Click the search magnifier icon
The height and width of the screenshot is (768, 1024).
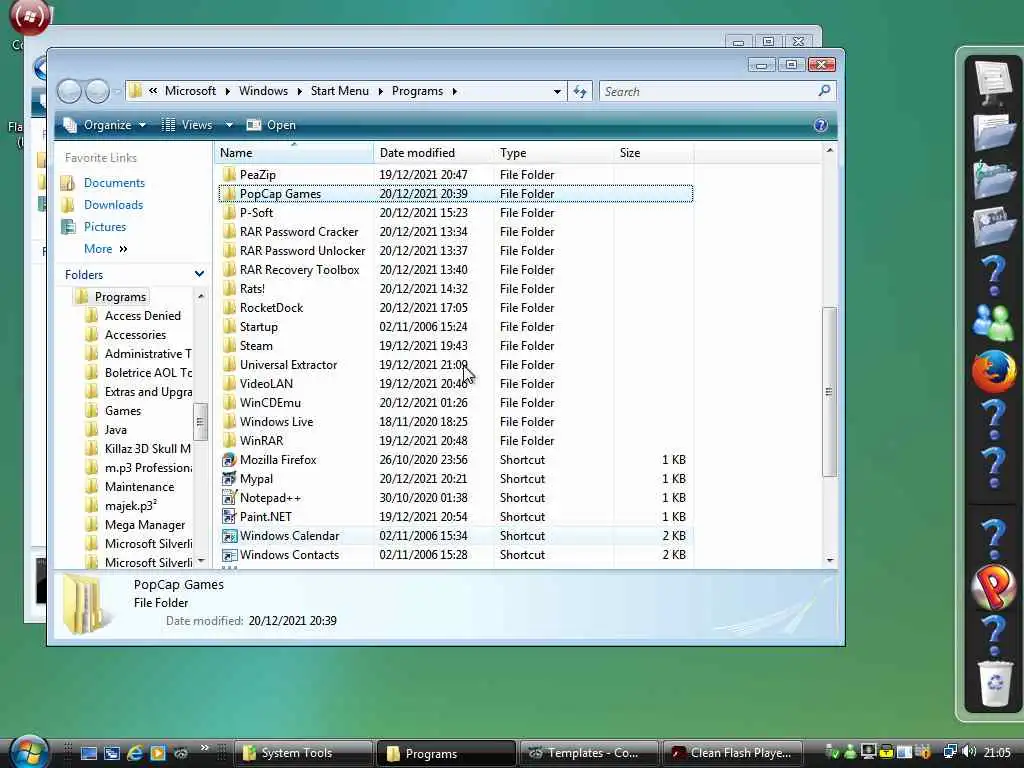[x=824, y=91]
